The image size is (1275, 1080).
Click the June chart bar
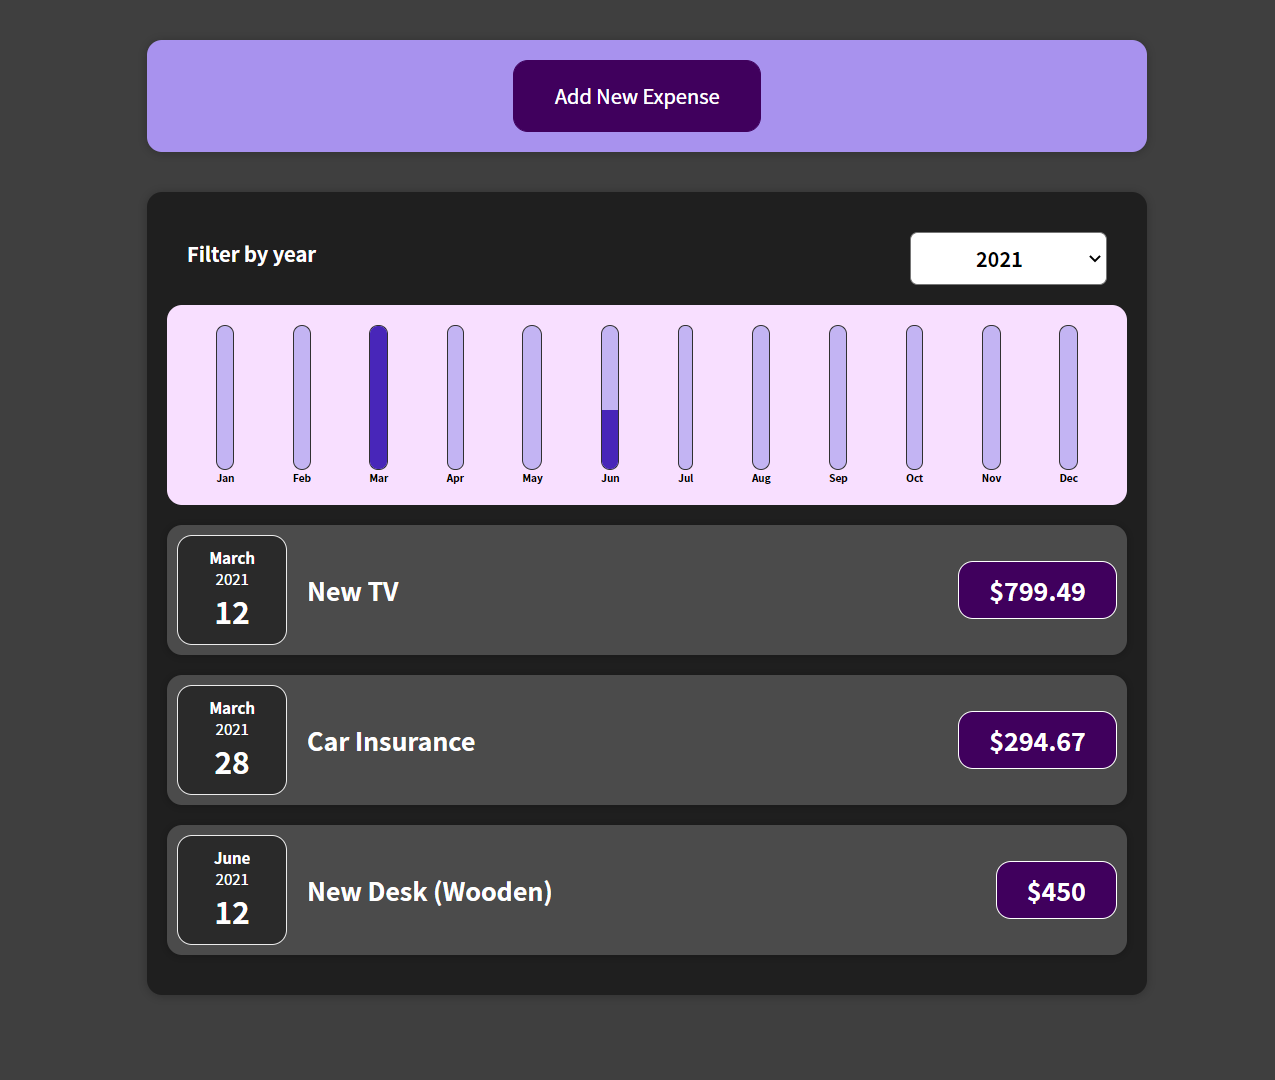click(x=610, y=396)
